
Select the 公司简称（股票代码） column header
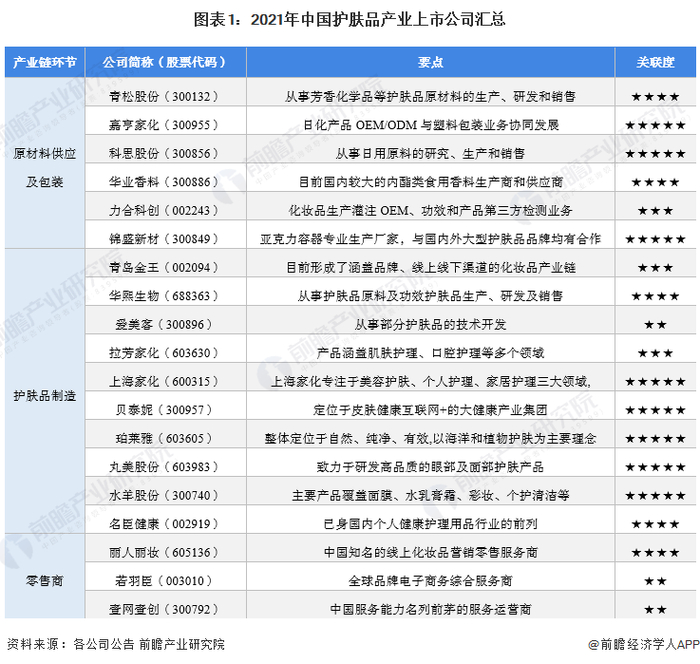tap(165, 62)
